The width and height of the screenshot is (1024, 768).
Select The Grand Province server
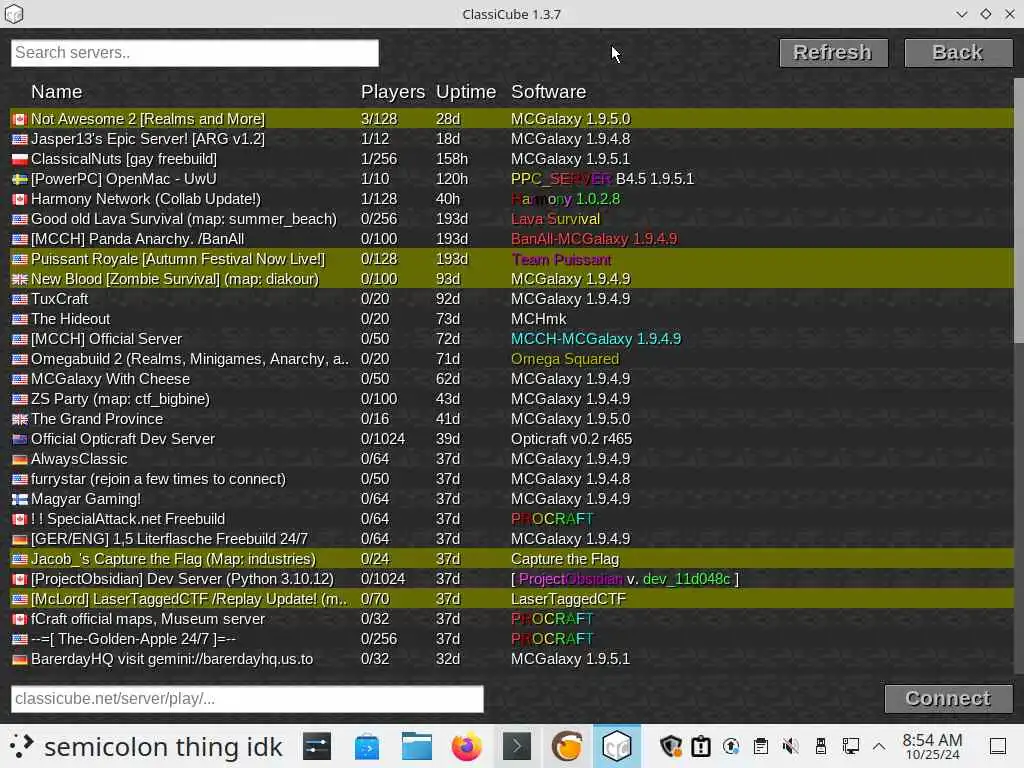point(511,419)
